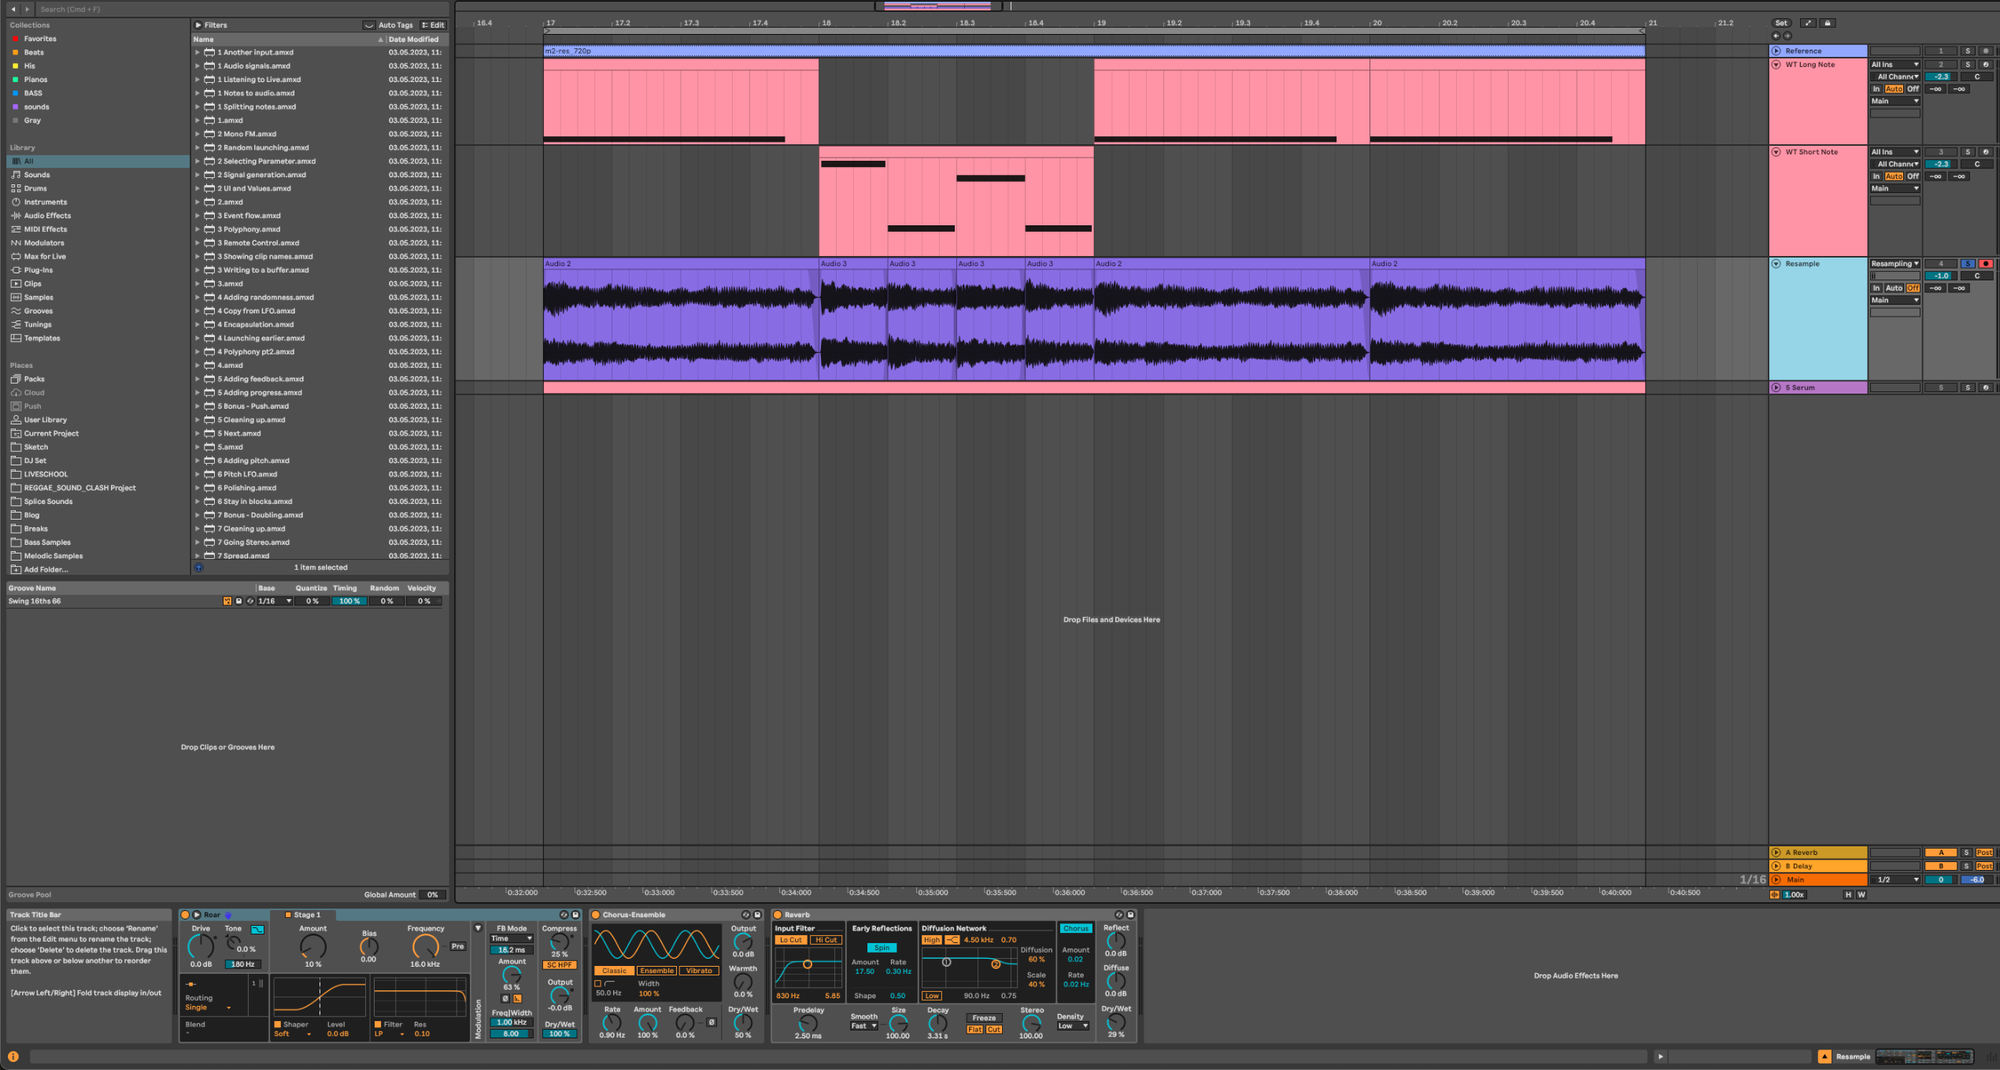Toggle the Roar device activator button
The width and height of the screenshot is (2000, 1070).
(x=185, y=915)
